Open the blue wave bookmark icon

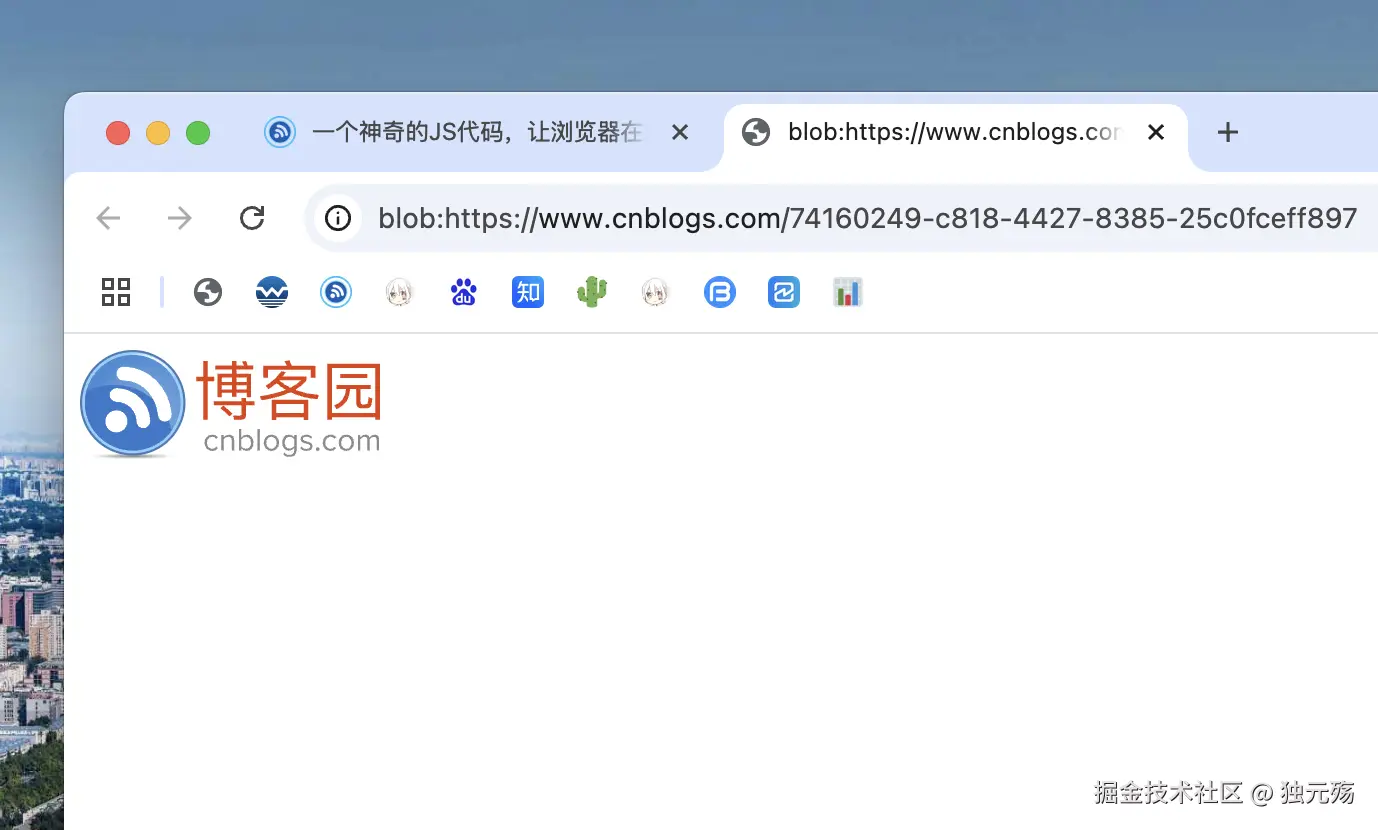(272, 292)
